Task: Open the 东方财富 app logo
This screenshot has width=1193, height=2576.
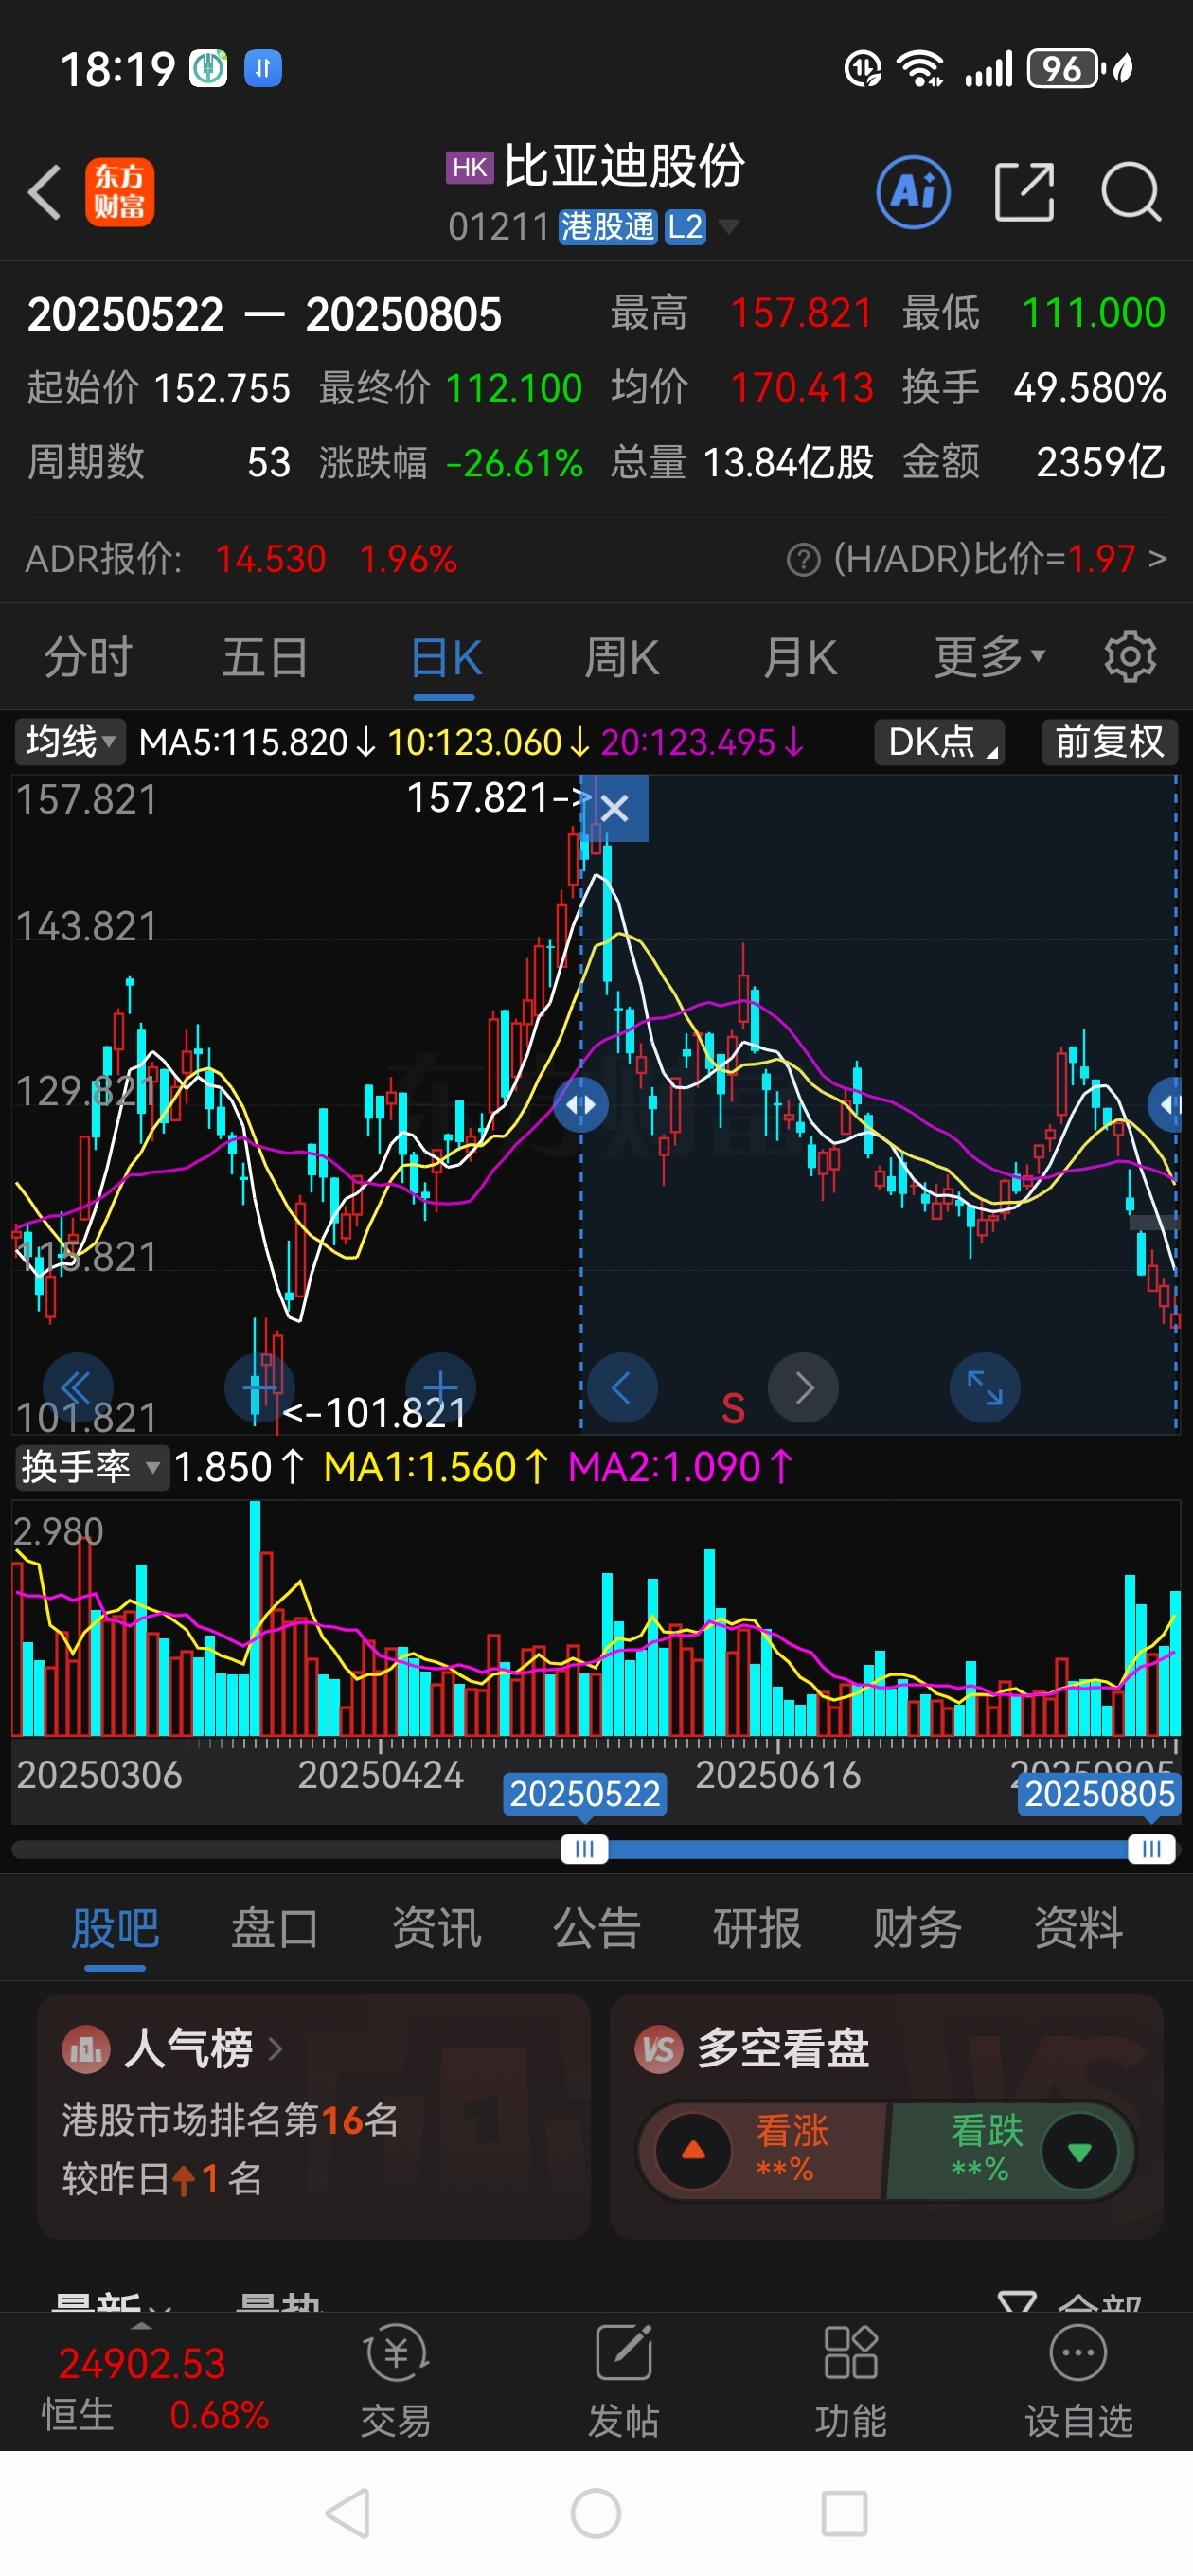Action: [x=120, y=192]
